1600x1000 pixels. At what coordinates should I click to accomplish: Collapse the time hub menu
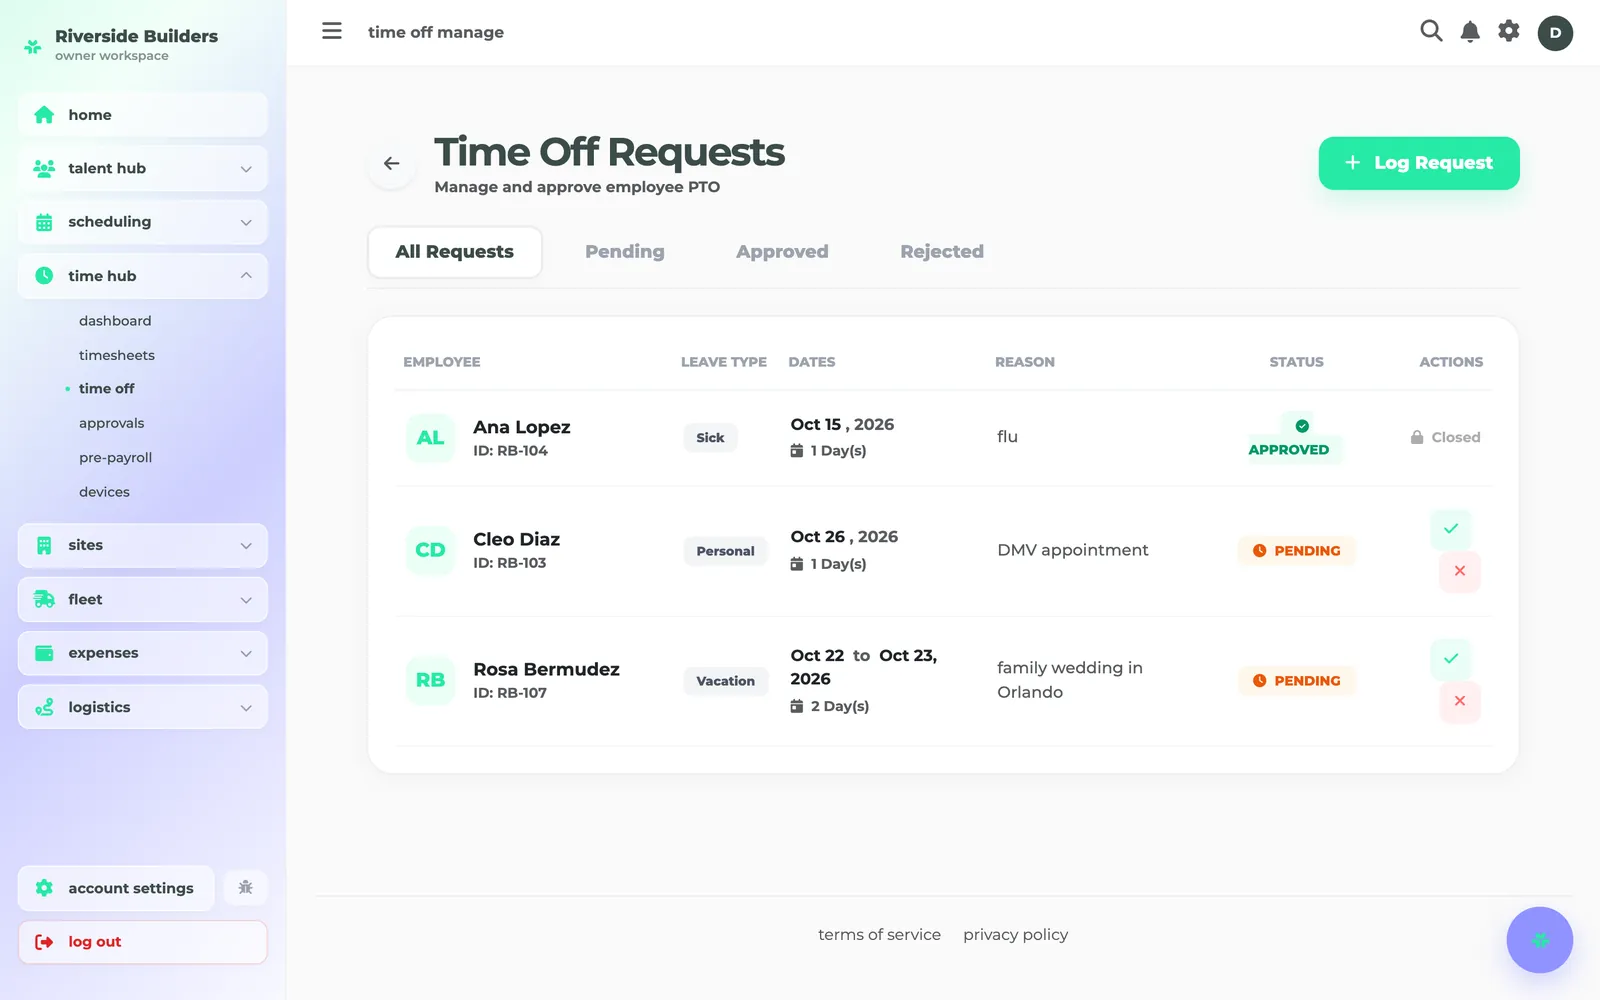(x=143, y=276)
